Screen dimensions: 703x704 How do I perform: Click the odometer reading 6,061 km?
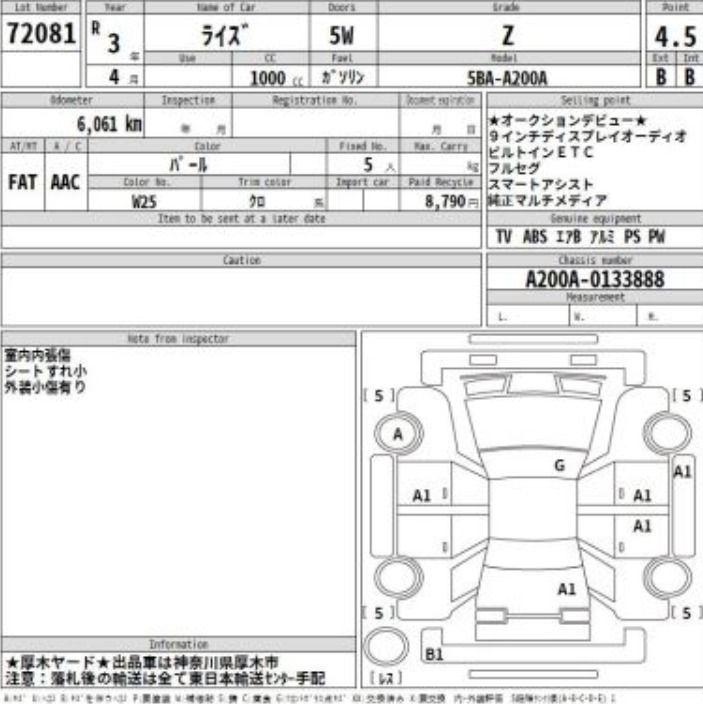pos(109,123)
